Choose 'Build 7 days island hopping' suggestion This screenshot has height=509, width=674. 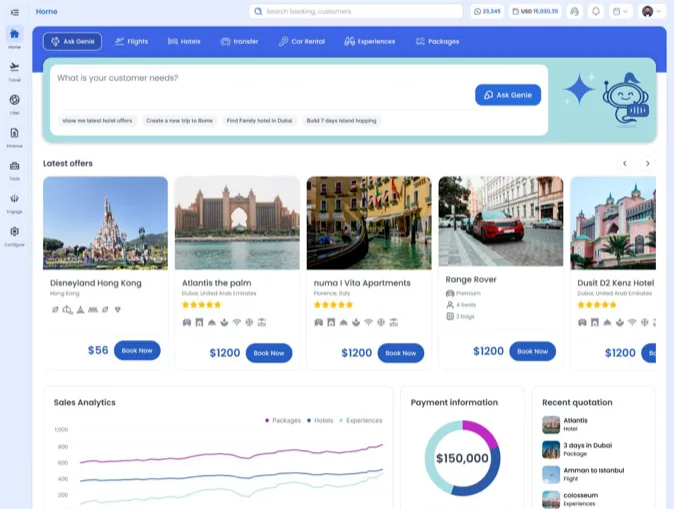pyautogui.click(x=341, y=121)
